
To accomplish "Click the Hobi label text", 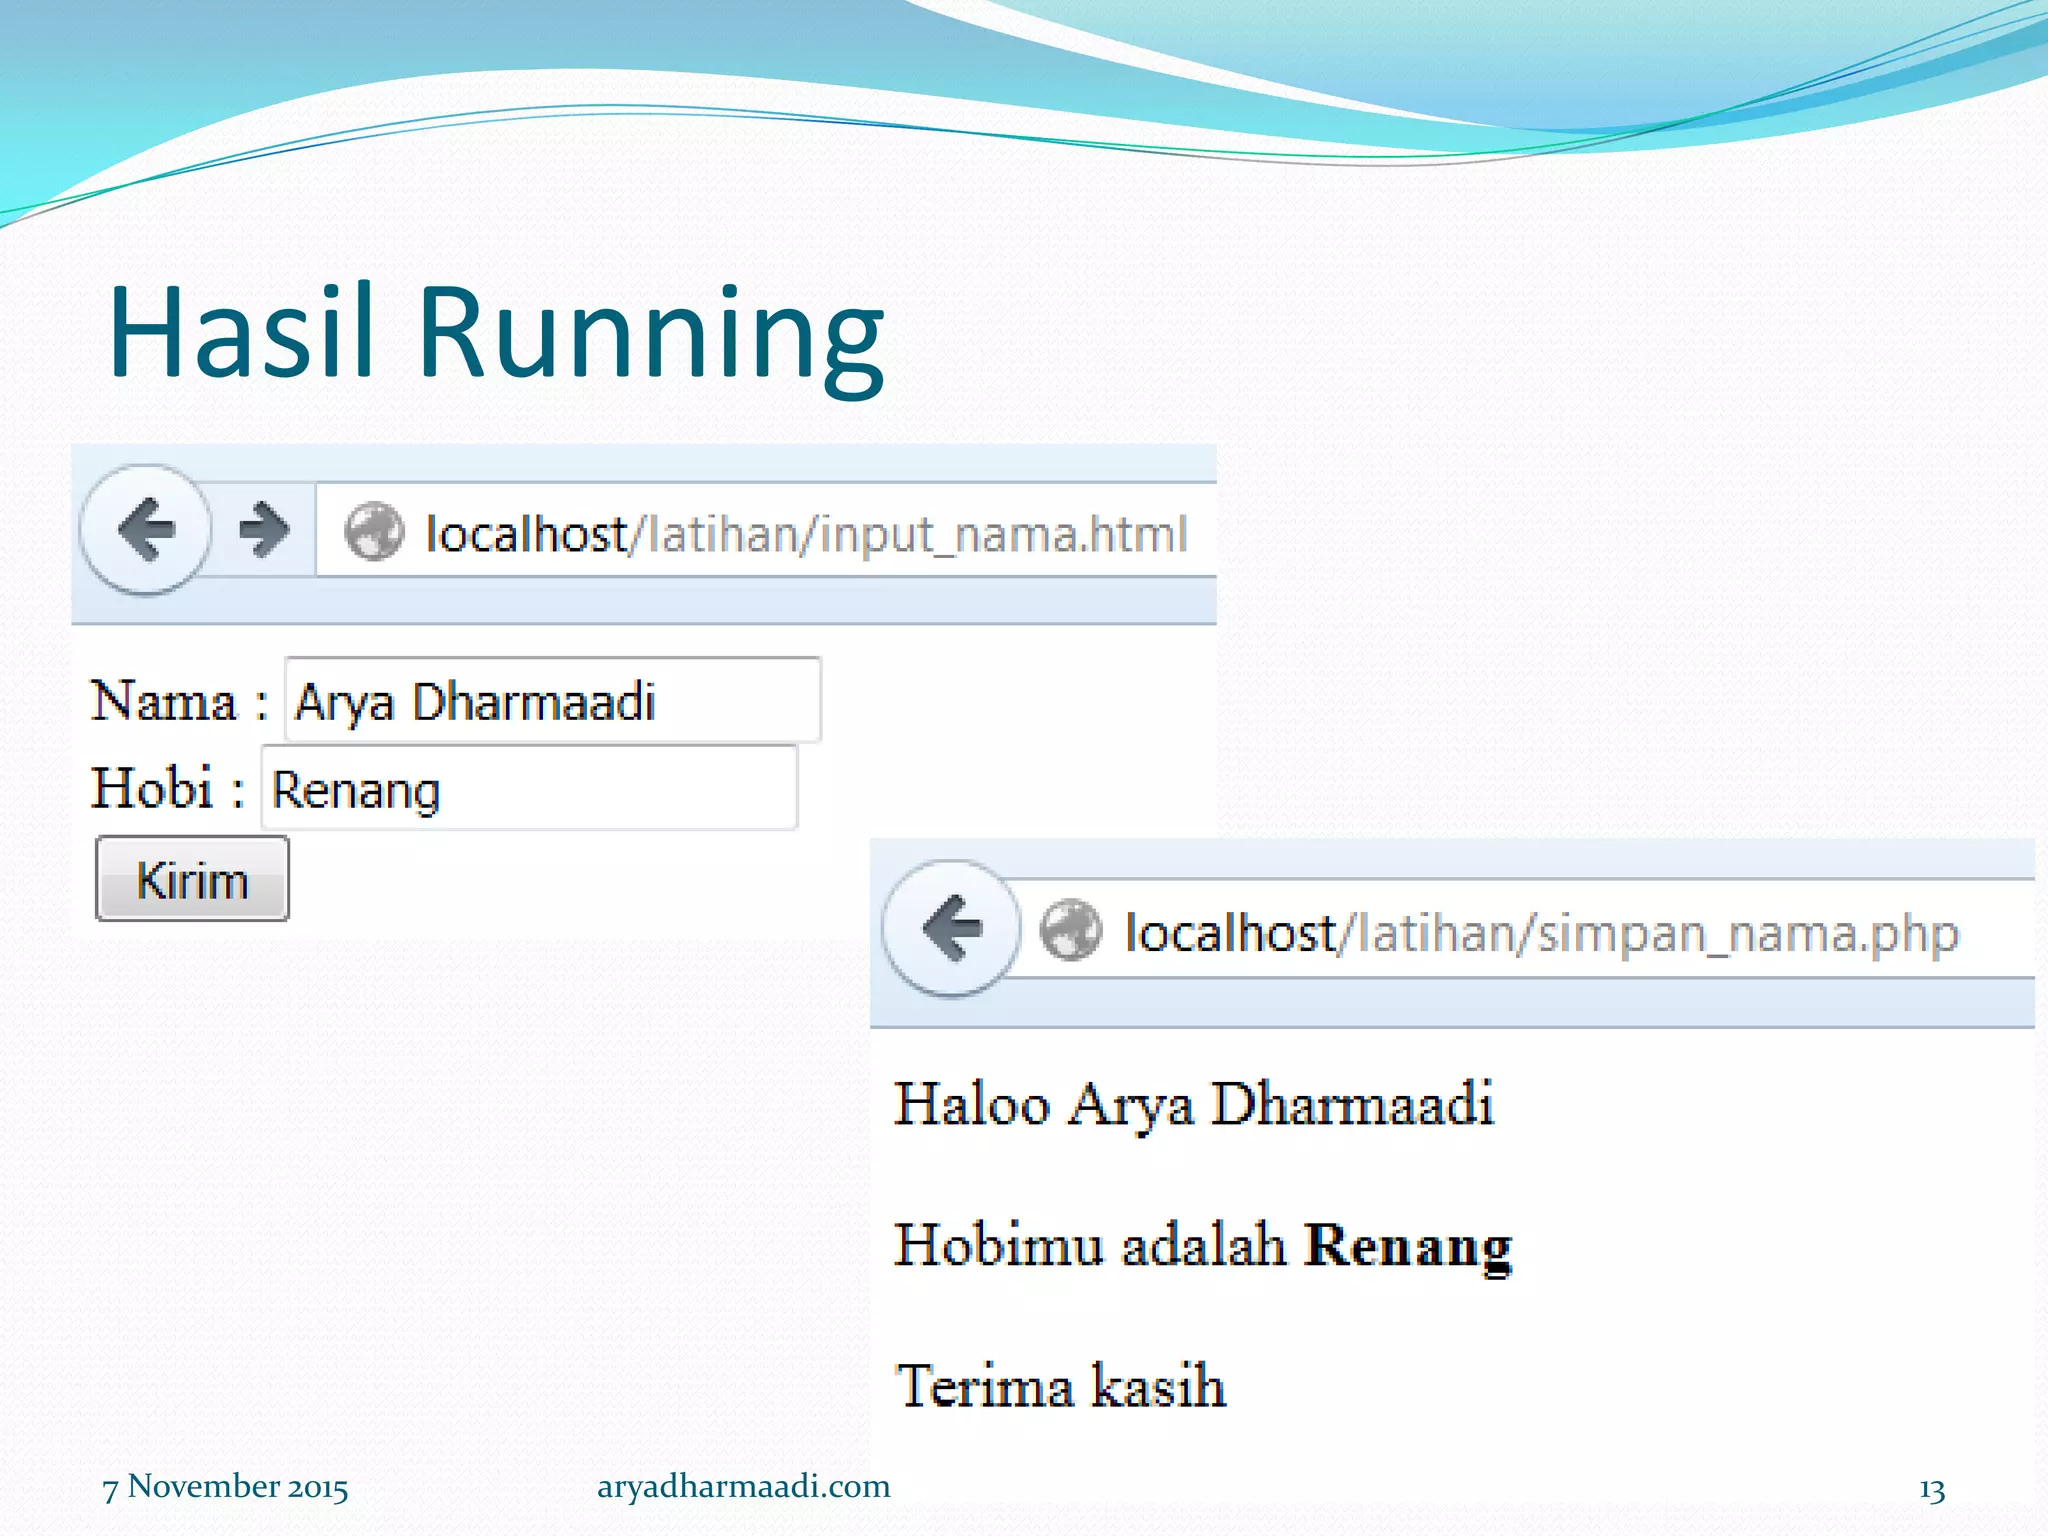I will pos(153,788).
